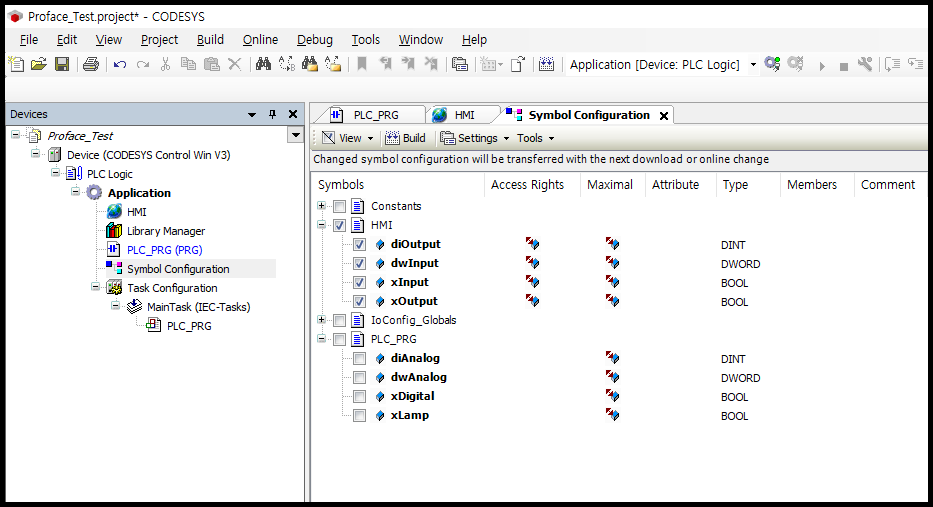The height and width of the screenshot is (507, 933).
Task: Click access rights icon for diOutput
Action: click(x=532, y=243)
